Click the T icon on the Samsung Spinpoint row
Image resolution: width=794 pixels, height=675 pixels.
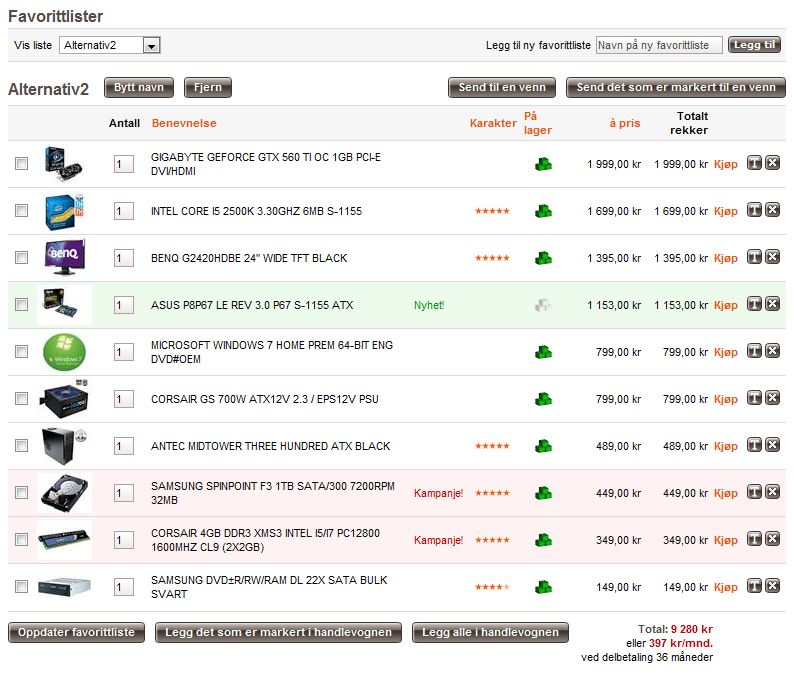755,492
